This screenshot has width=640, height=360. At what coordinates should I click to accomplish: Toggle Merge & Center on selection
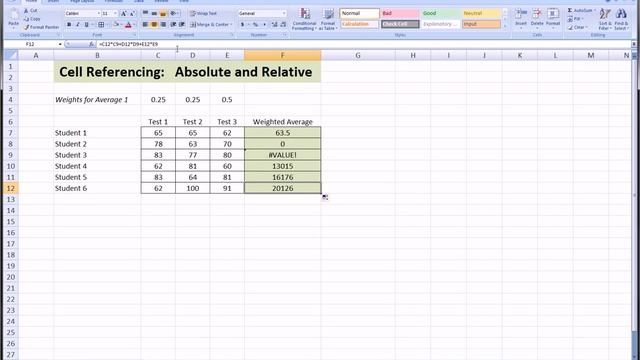click(211, 24)
